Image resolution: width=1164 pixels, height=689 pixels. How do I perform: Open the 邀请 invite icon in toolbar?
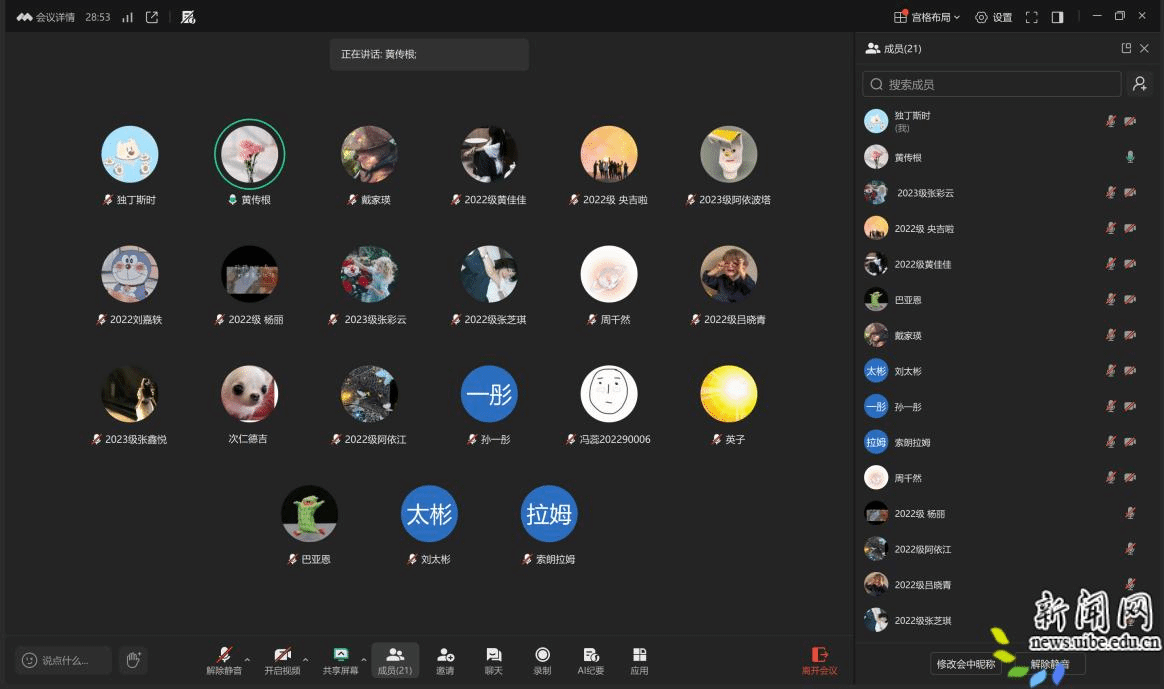(445, 660)
